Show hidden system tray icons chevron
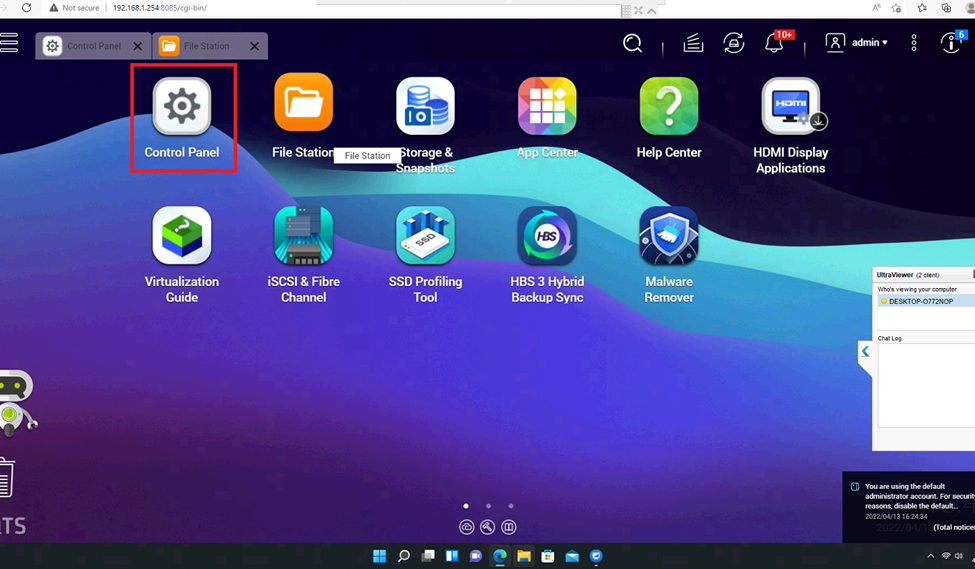975x569 pixels. pyautogui.click(x=930, y=556)
